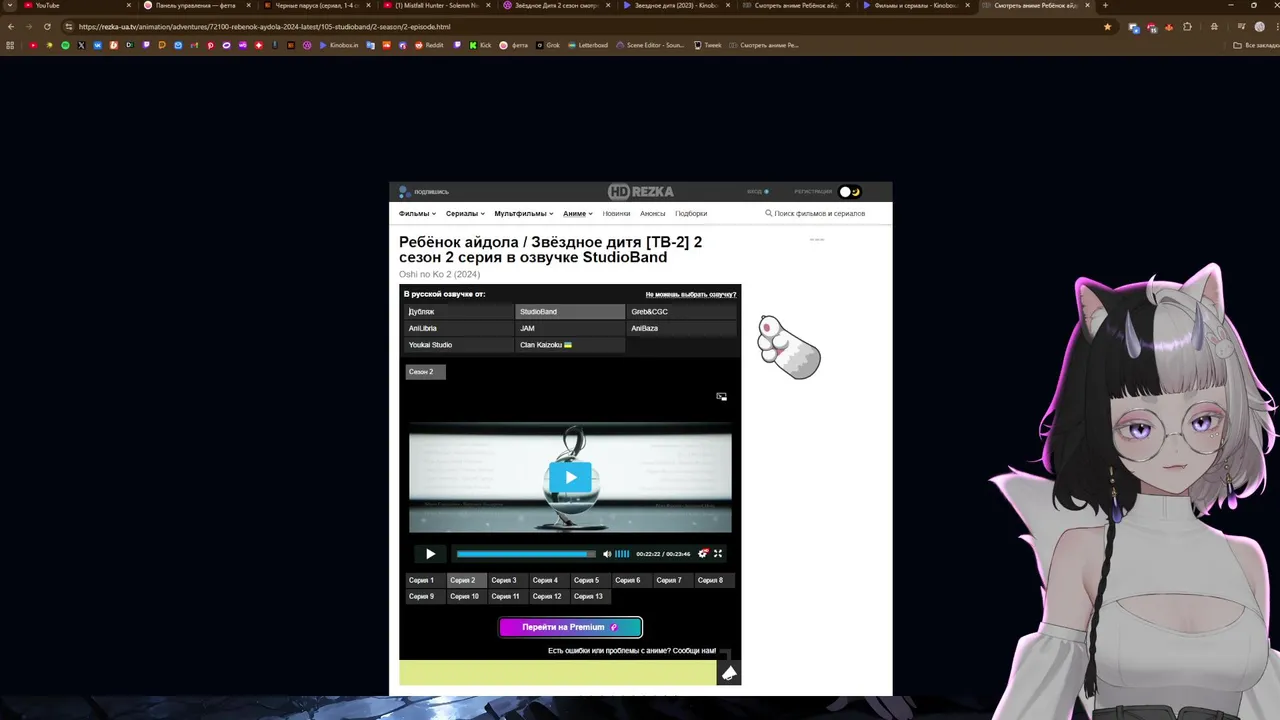Image resolution: width=1280 pixels, height=720 pixels.
Task: Click the megaphone report icon
Action: click(729, 673)
